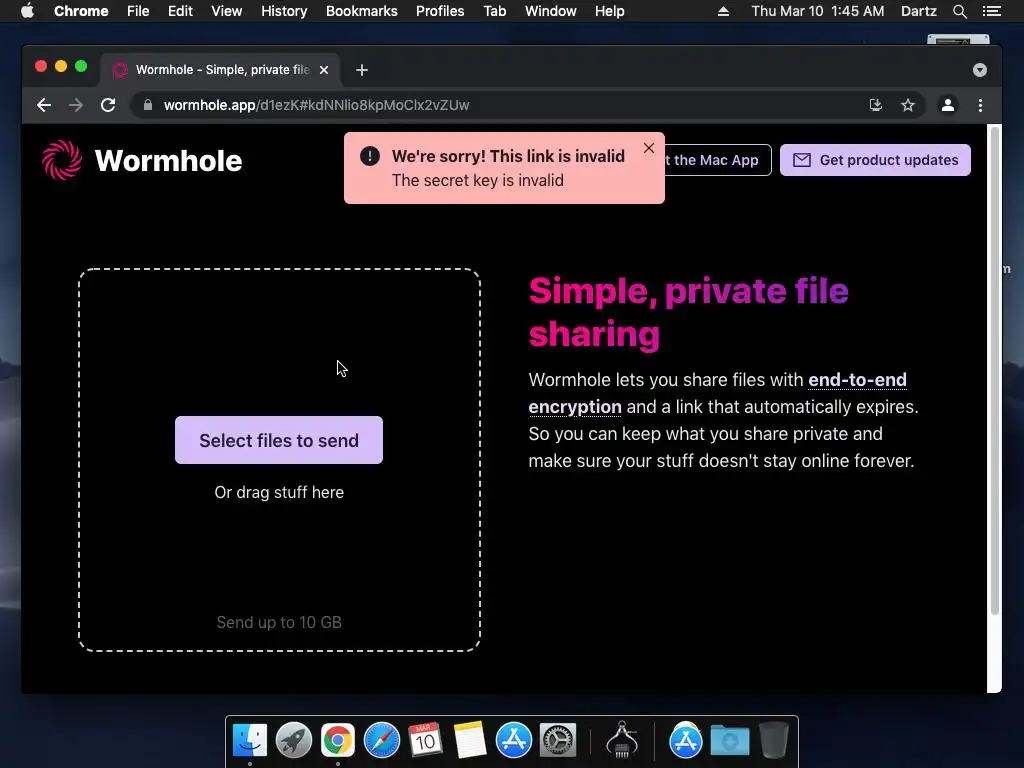Click Chrome icon in the Dock
This screenshot has height=768, width=1024.
click(x=338, y=741)
